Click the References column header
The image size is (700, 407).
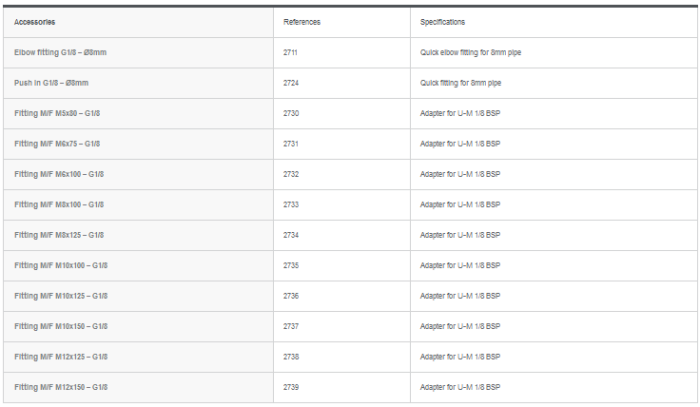[x=301, y=21]
